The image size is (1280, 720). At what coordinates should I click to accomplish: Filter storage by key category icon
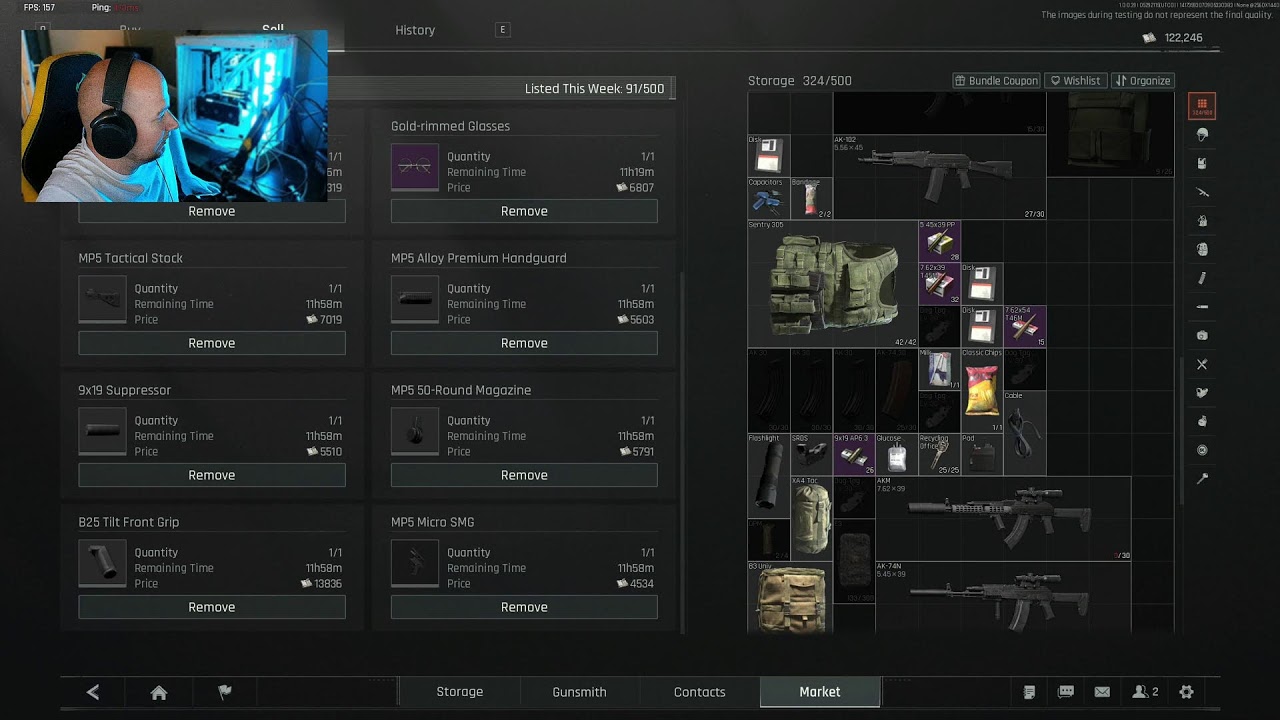pyautogui.click(x=1202, y=479)
